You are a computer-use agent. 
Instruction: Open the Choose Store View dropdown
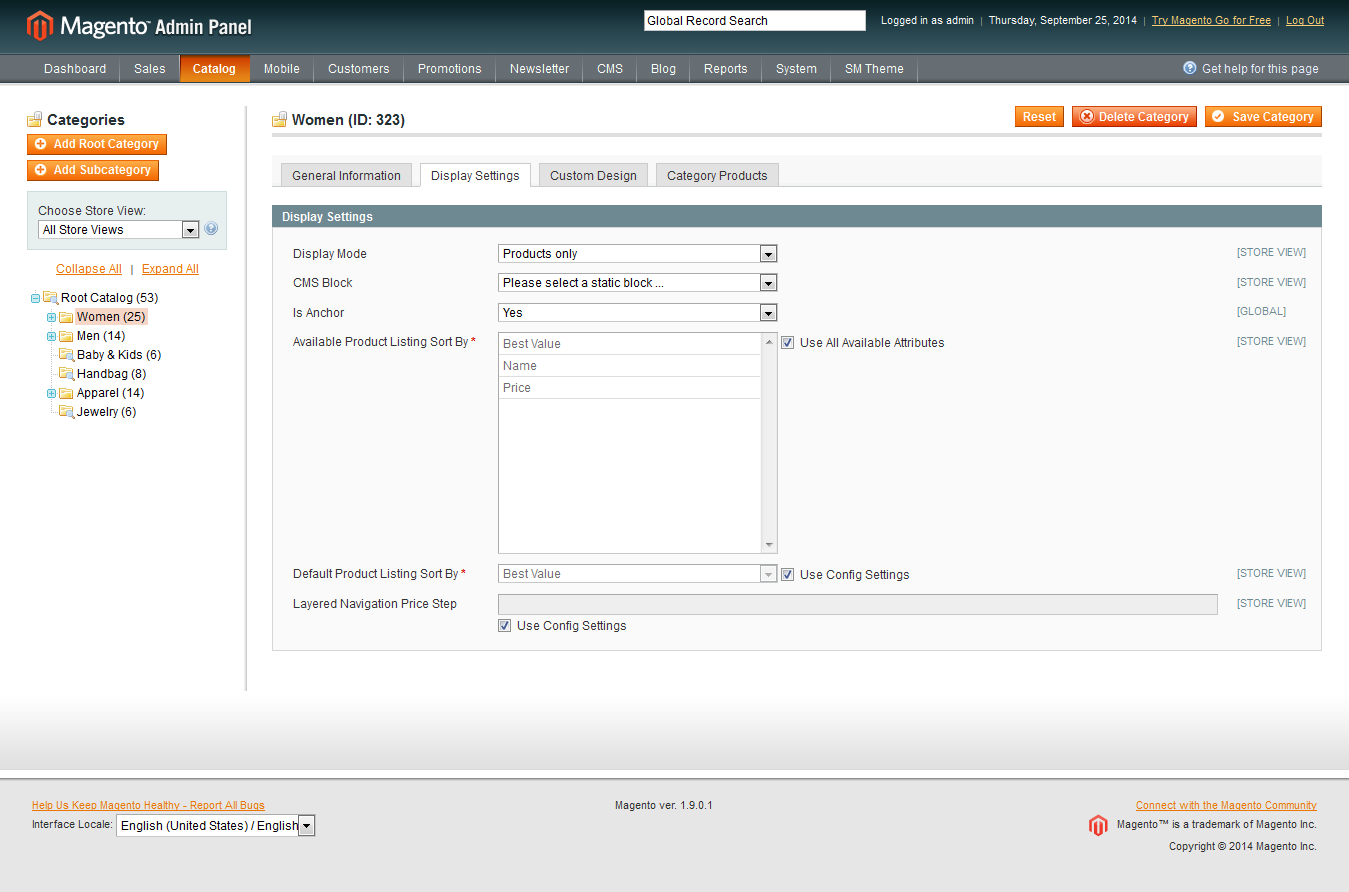(x=119, y=230)
